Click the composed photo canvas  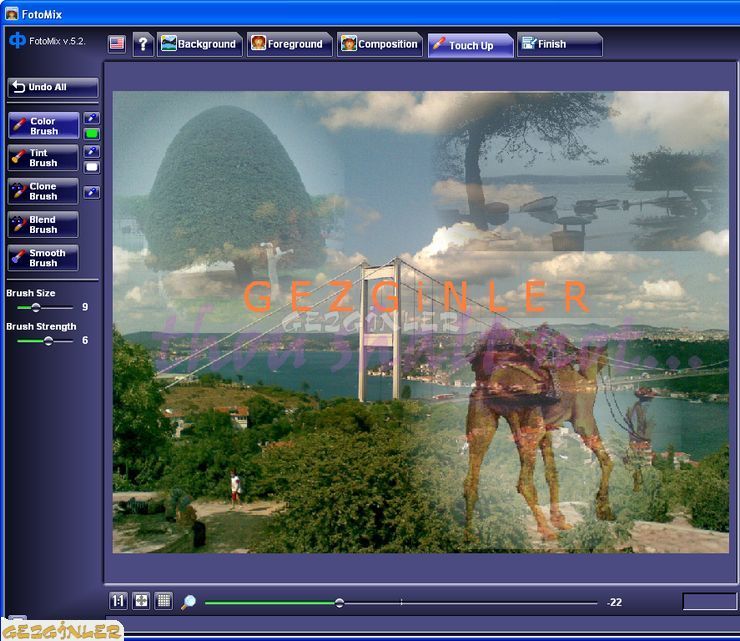(x=420, y=322)
